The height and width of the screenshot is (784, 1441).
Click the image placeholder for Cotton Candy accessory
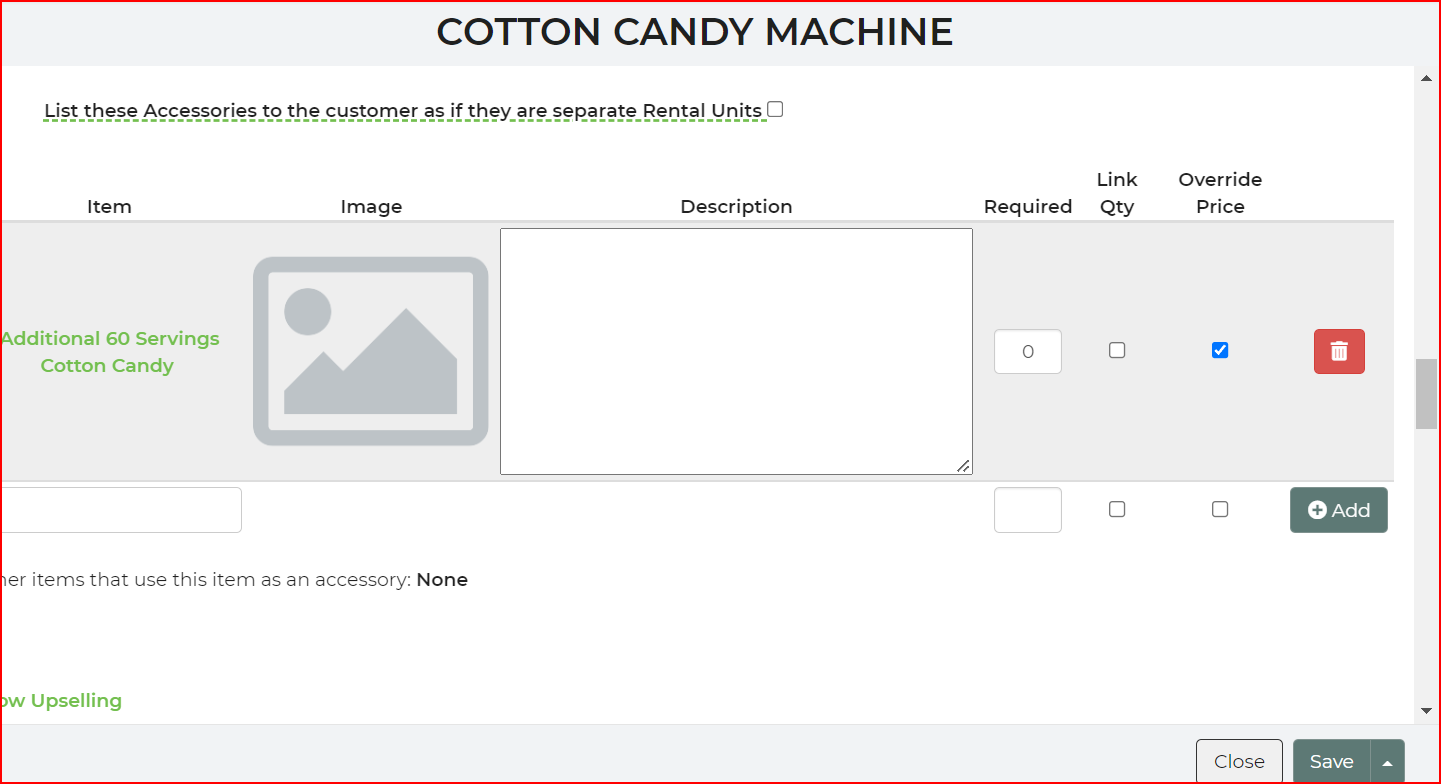pos(370,351)
